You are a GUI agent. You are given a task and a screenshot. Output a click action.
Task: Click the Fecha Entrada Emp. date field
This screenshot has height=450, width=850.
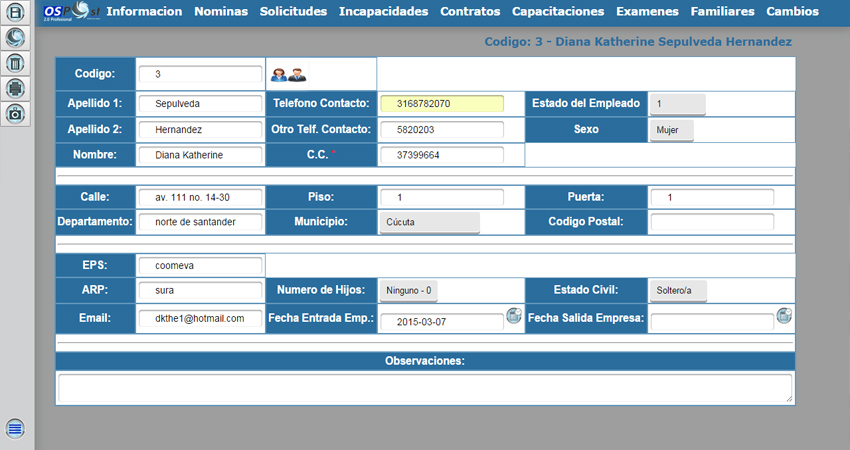pyautogui.click(x=442, y=322)
